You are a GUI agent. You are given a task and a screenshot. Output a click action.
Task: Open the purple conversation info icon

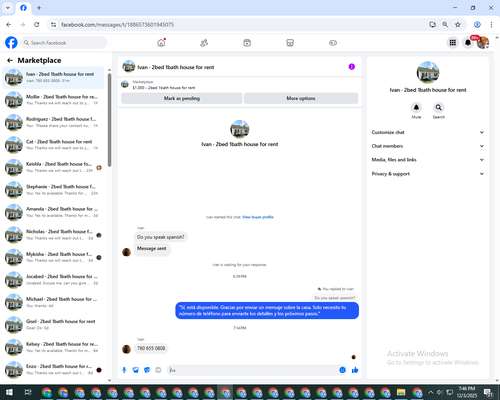(x=352, y=67)
